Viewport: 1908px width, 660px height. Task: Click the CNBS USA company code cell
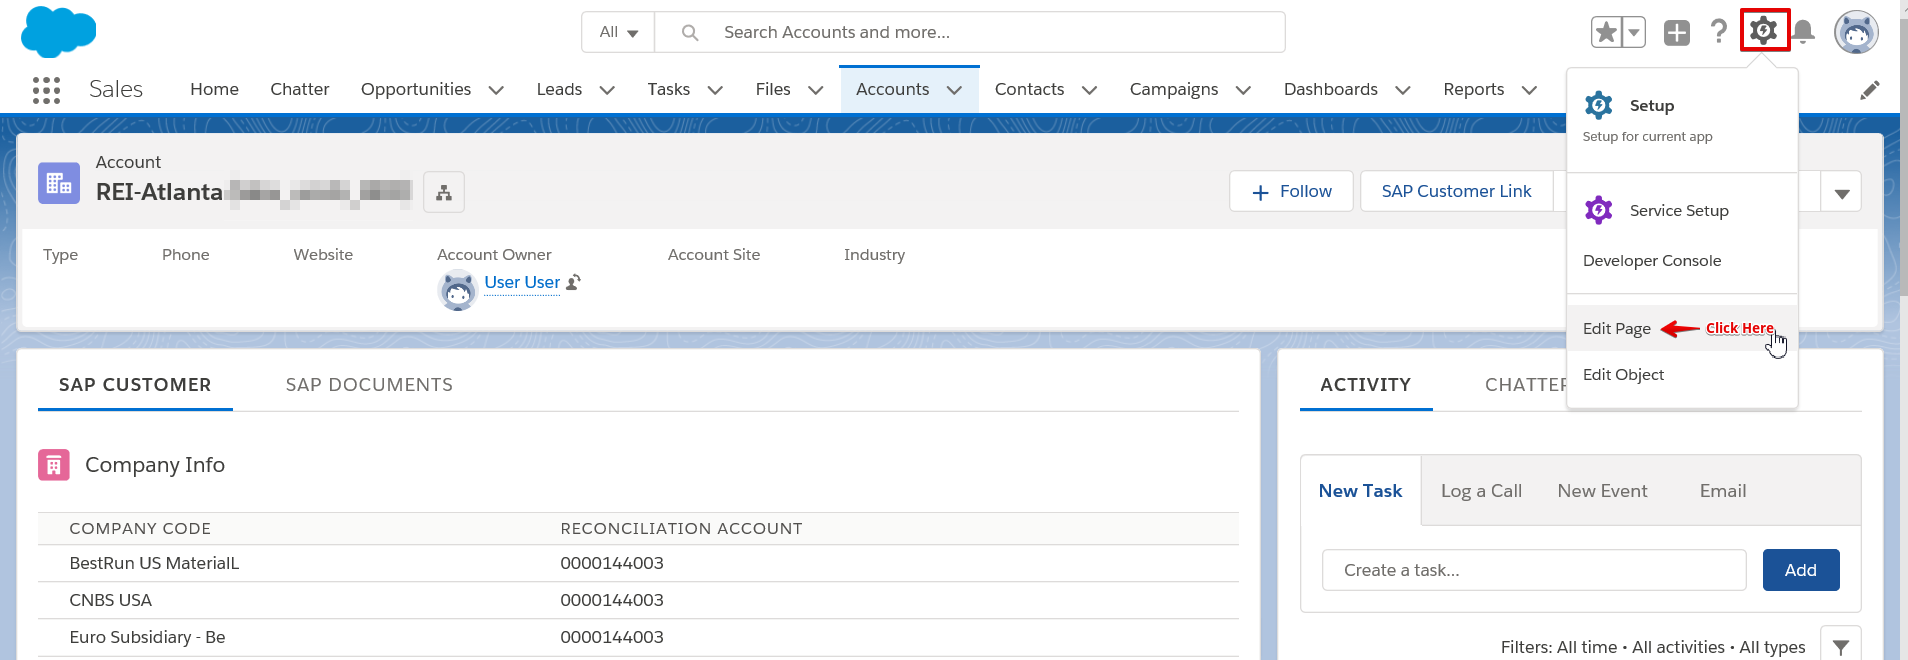(110, 600)
